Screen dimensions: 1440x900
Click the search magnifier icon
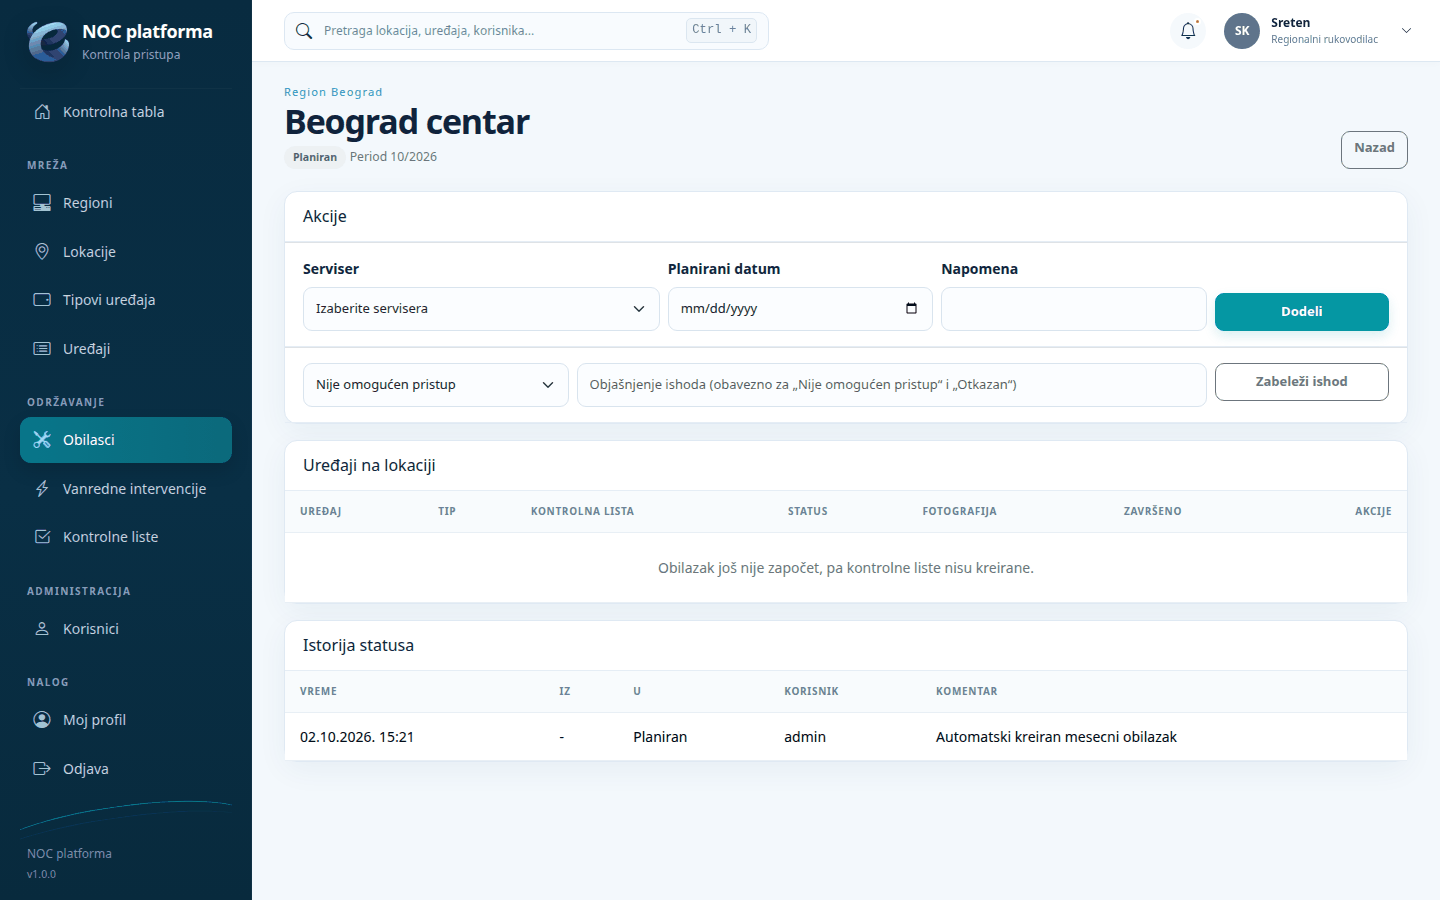point(304,31)
